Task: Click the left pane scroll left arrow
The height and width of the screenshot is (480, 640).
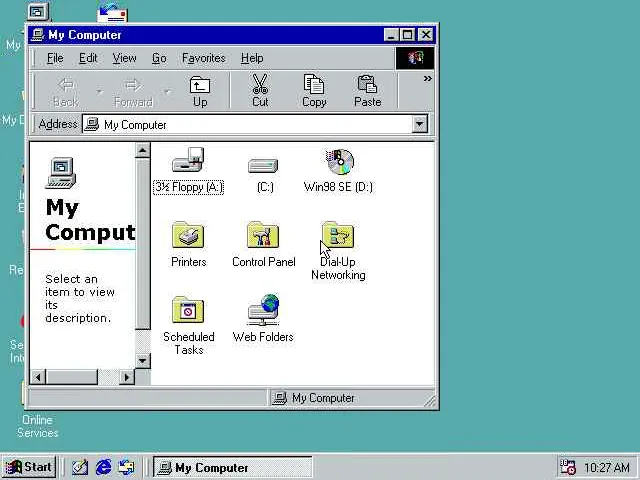Action: point(38,377)
